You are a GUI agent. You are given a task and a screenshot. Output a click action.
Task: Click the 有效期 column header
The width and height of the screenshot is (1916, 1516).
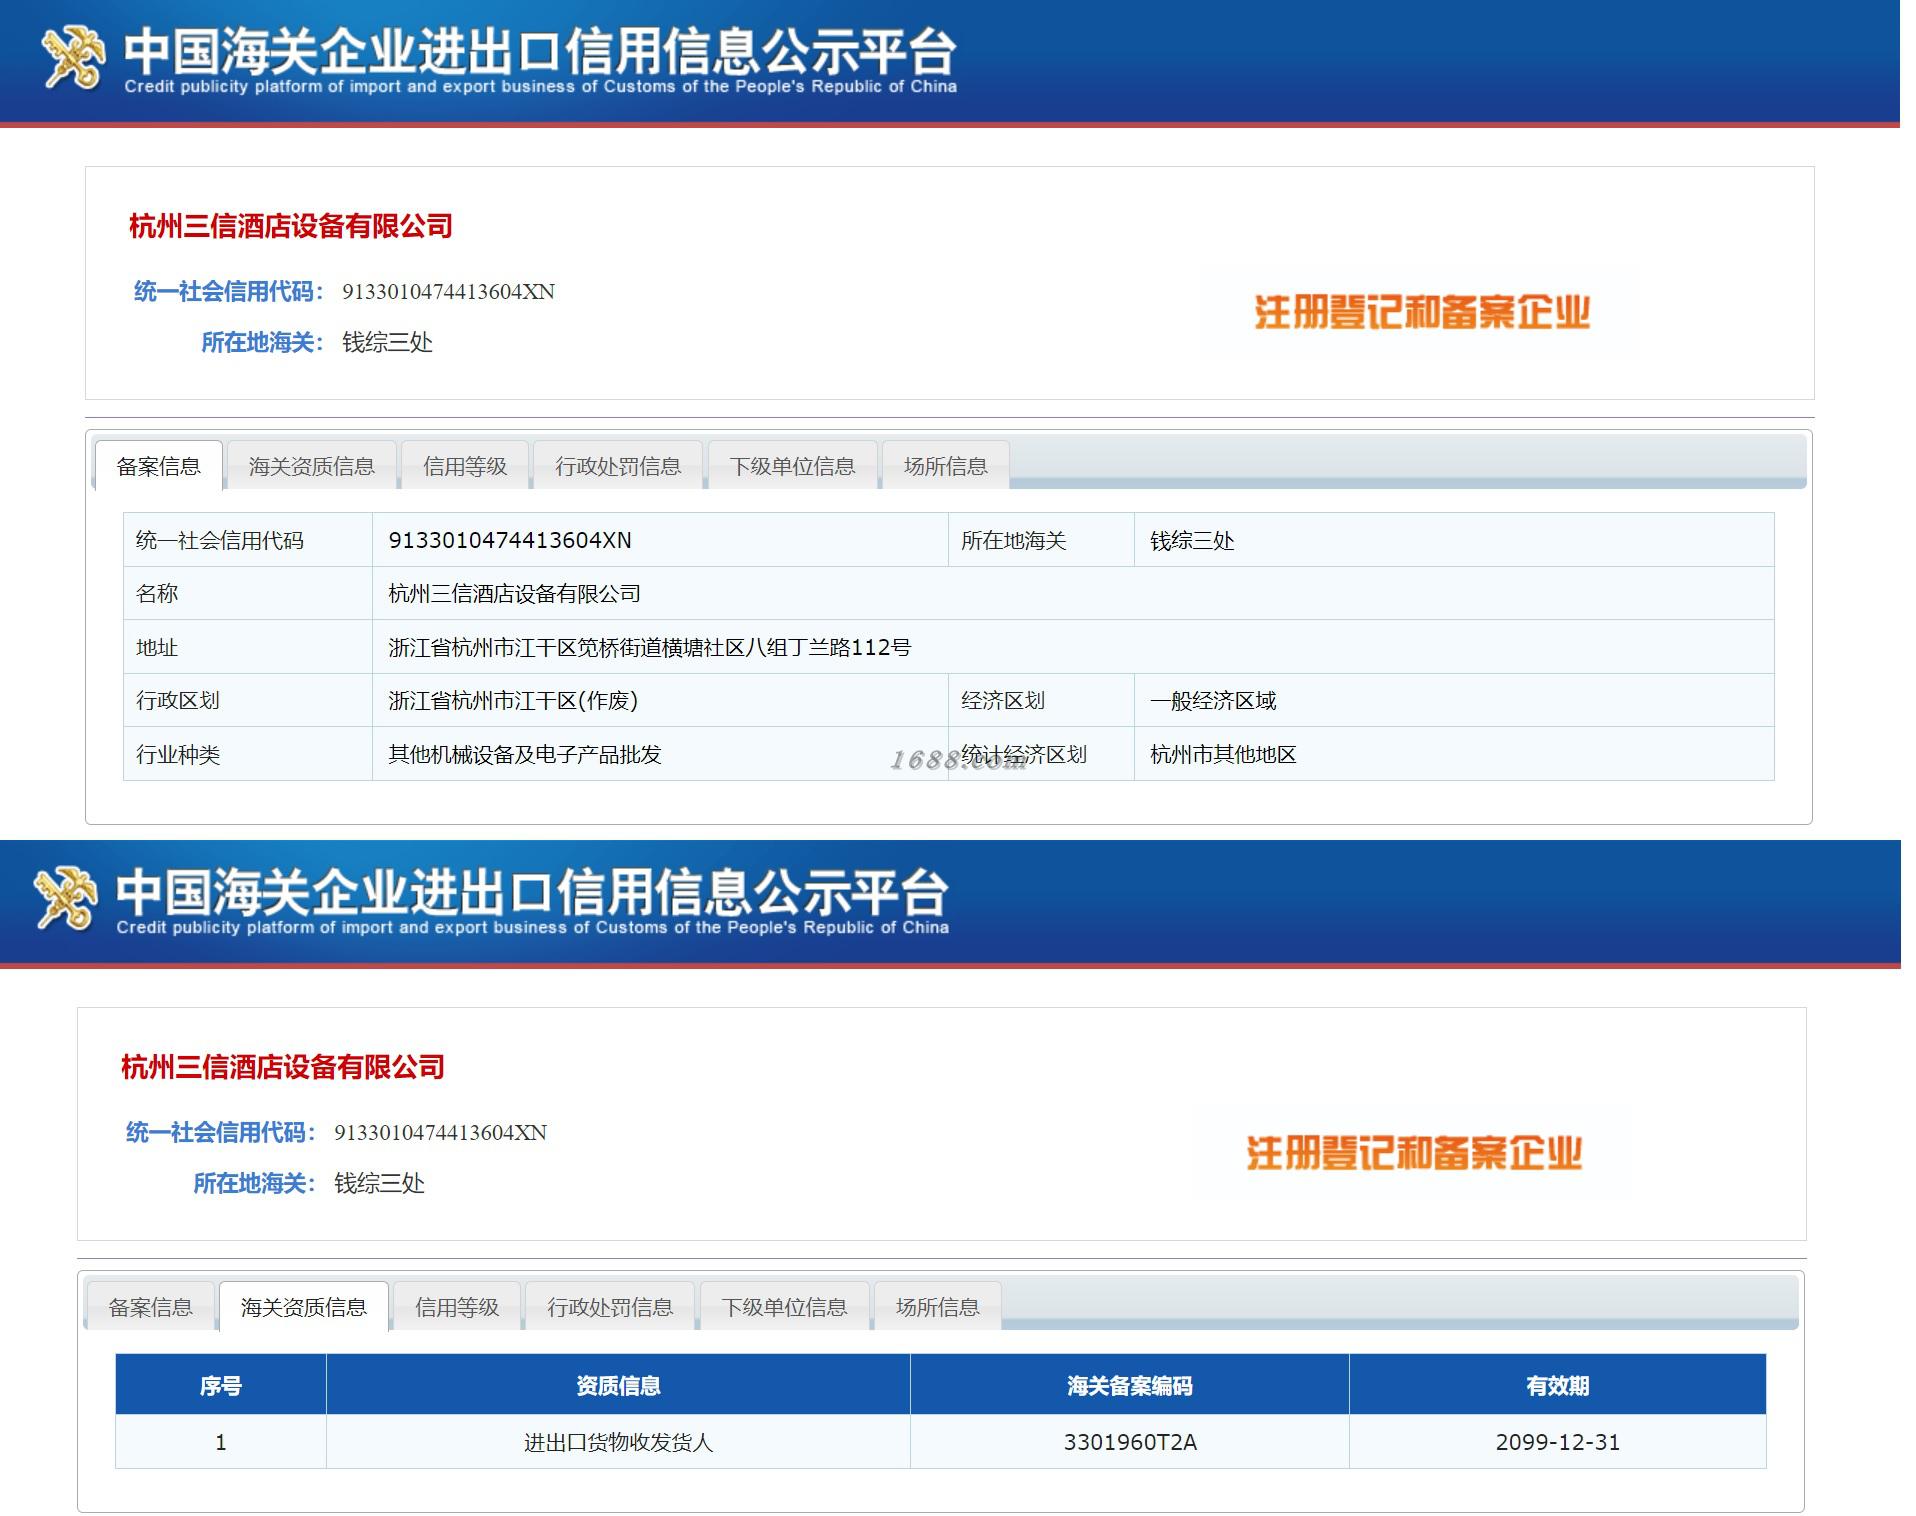(1558, 1385)
